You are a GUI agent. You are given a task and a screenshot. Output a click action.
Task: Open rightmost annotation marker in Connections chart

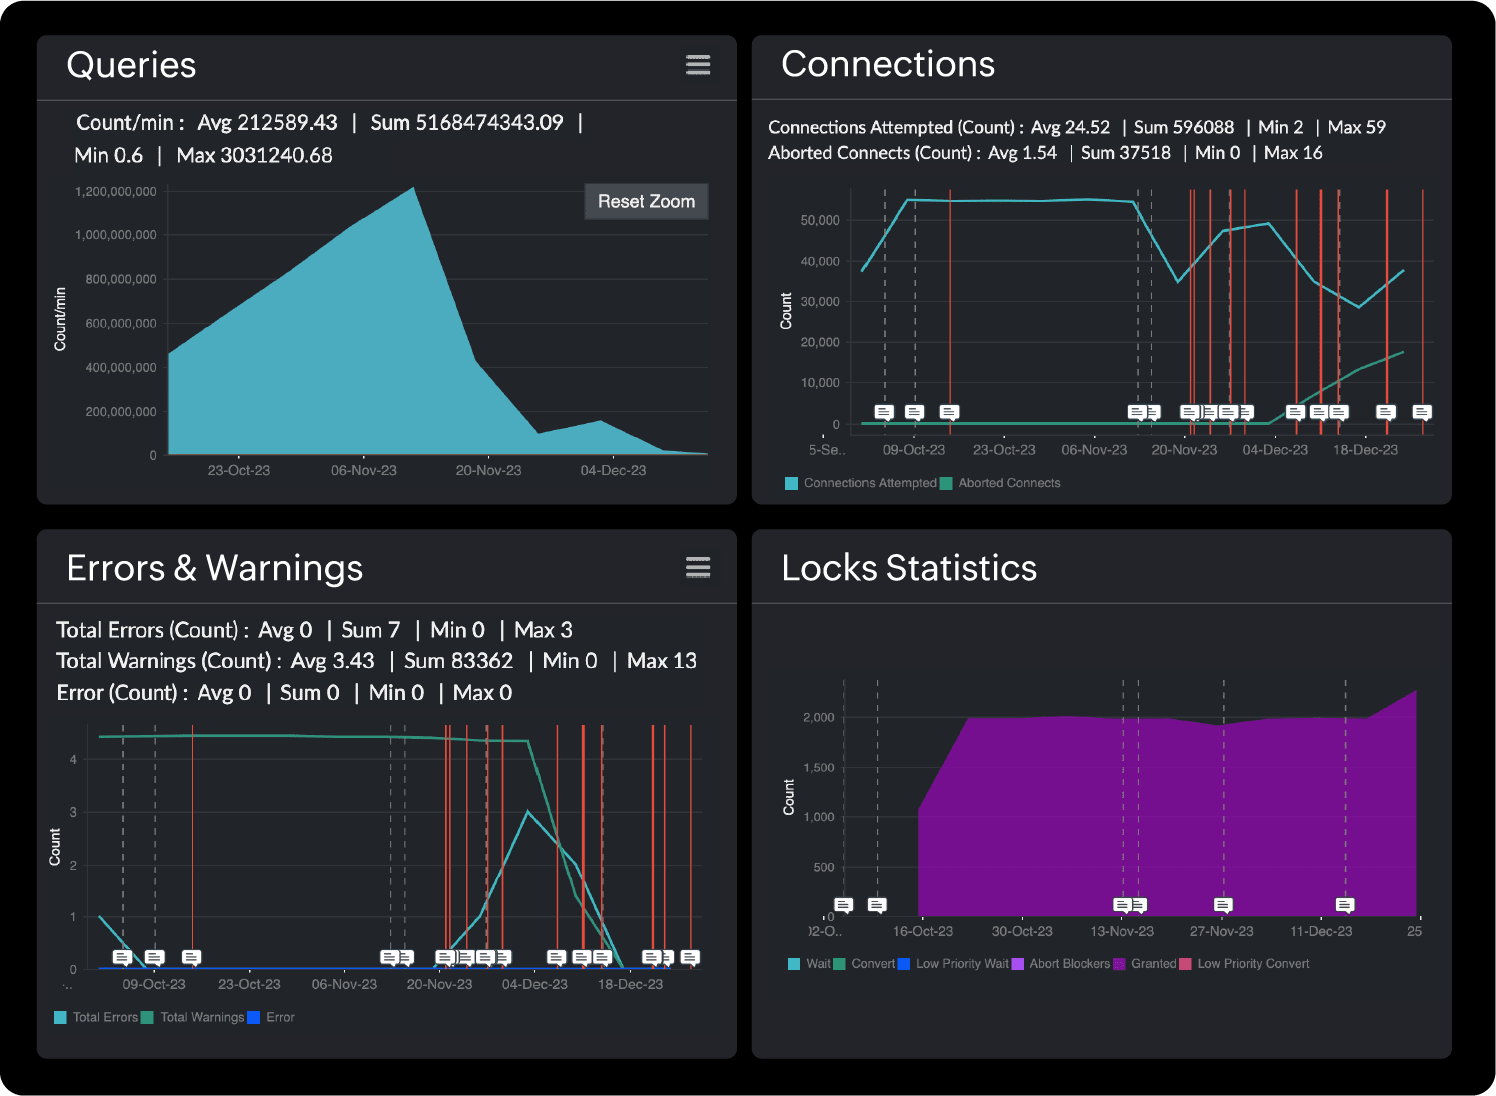click(x=1421, y=412)
